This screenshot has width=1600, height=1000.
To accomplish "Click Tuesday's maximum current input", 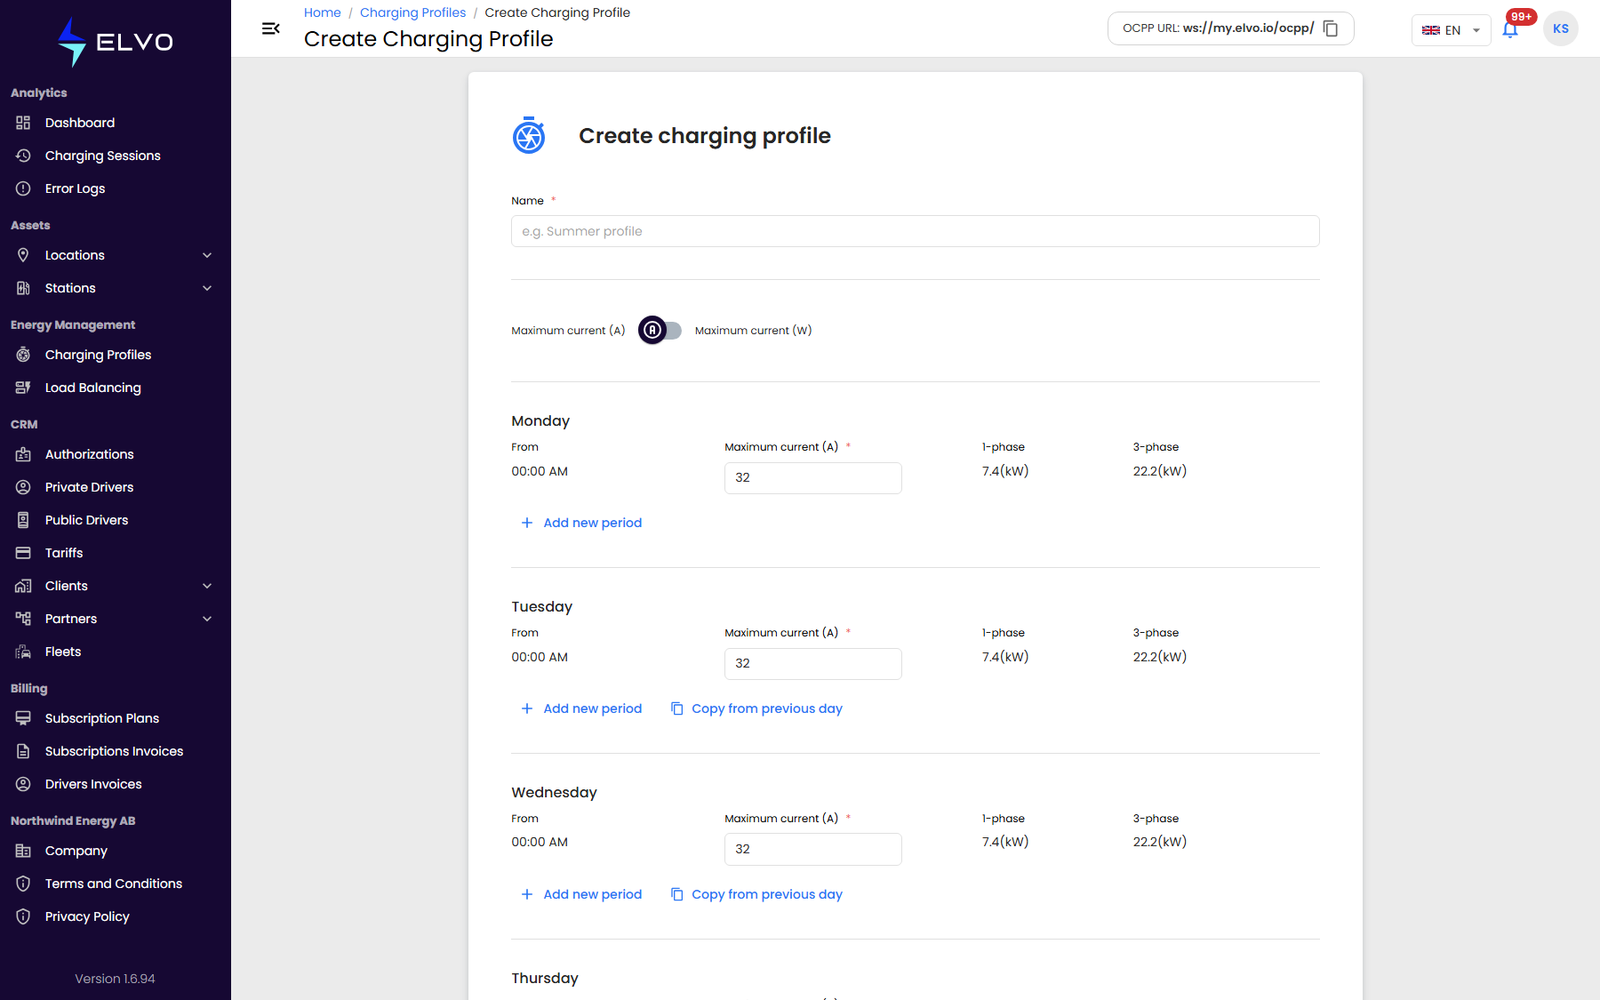I will [813, 664].
